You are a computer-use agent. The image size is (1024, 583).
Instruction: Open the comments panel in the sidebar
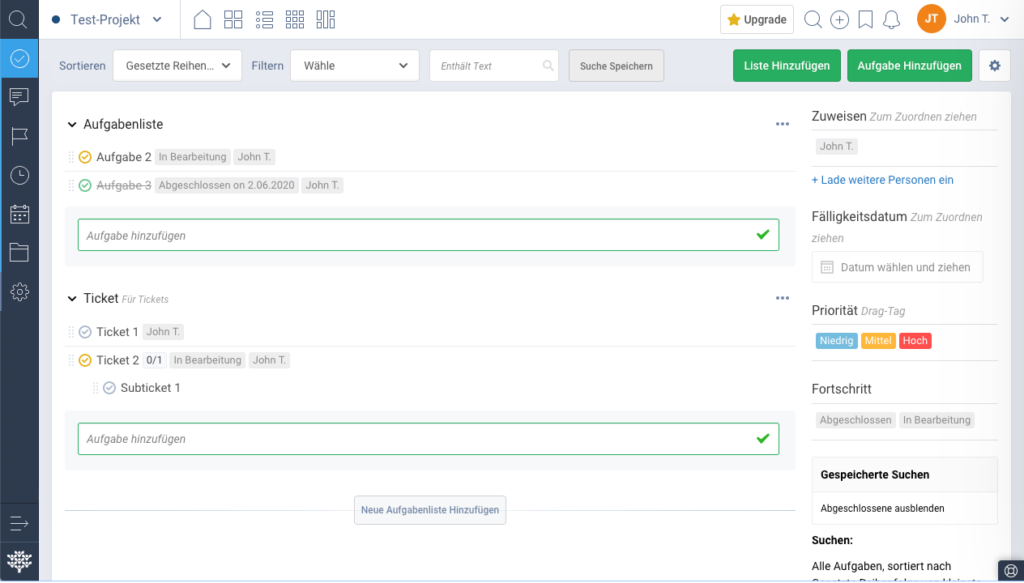pyautogui.click(x=19, y=96)
